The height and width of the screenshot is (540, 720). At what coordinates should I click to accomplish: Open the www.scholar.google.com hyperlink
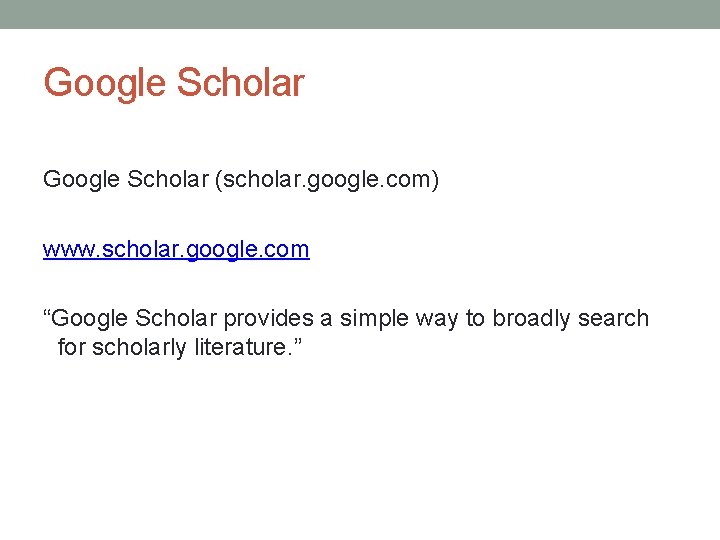176,250
